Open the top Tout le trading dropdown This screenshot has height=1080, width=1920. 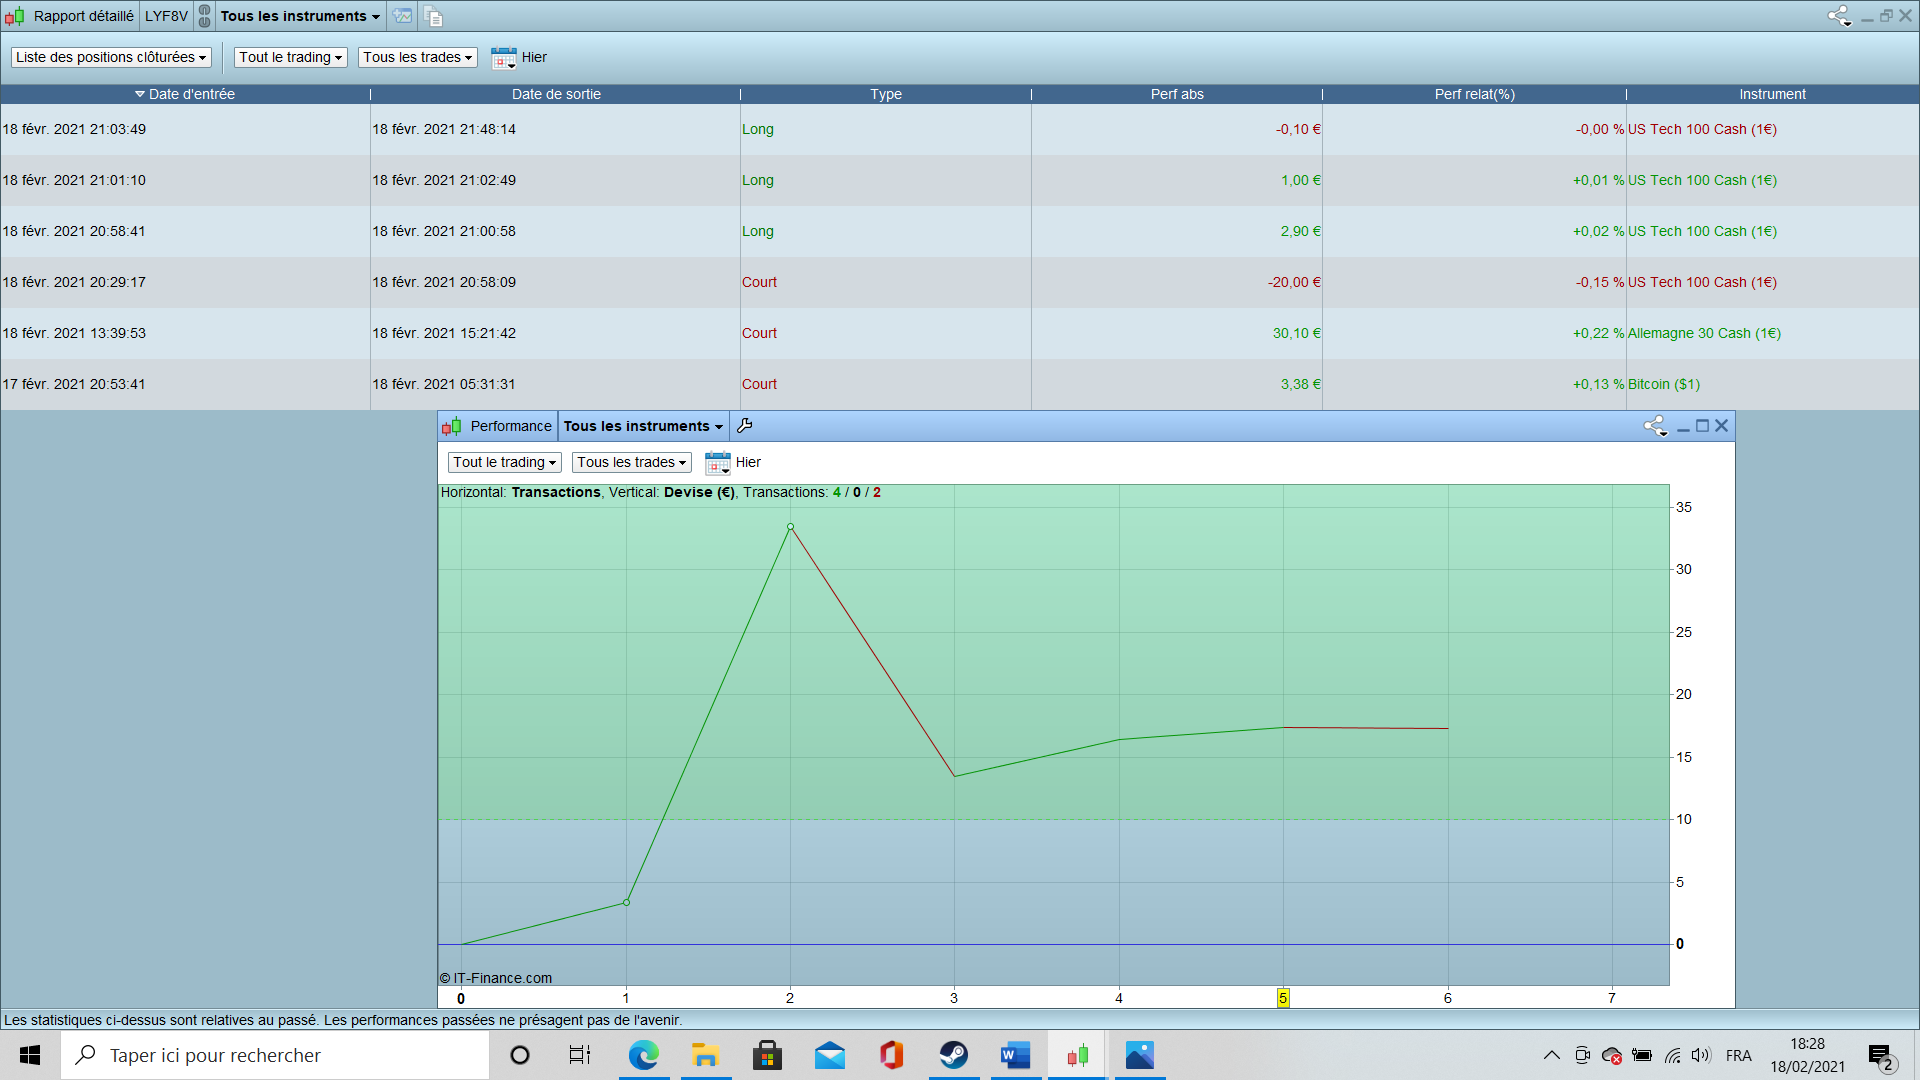click(x=290, y=58)
